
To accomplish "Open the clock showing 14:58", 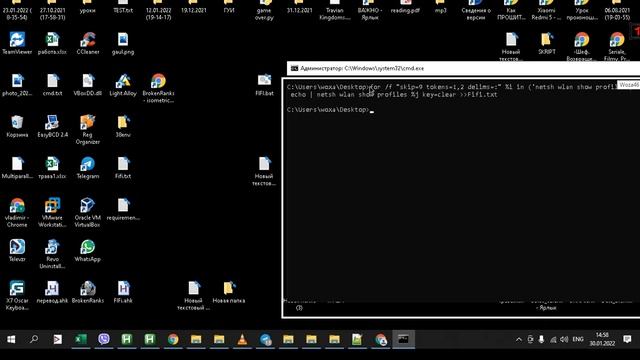I will click(x=602, y=339).
